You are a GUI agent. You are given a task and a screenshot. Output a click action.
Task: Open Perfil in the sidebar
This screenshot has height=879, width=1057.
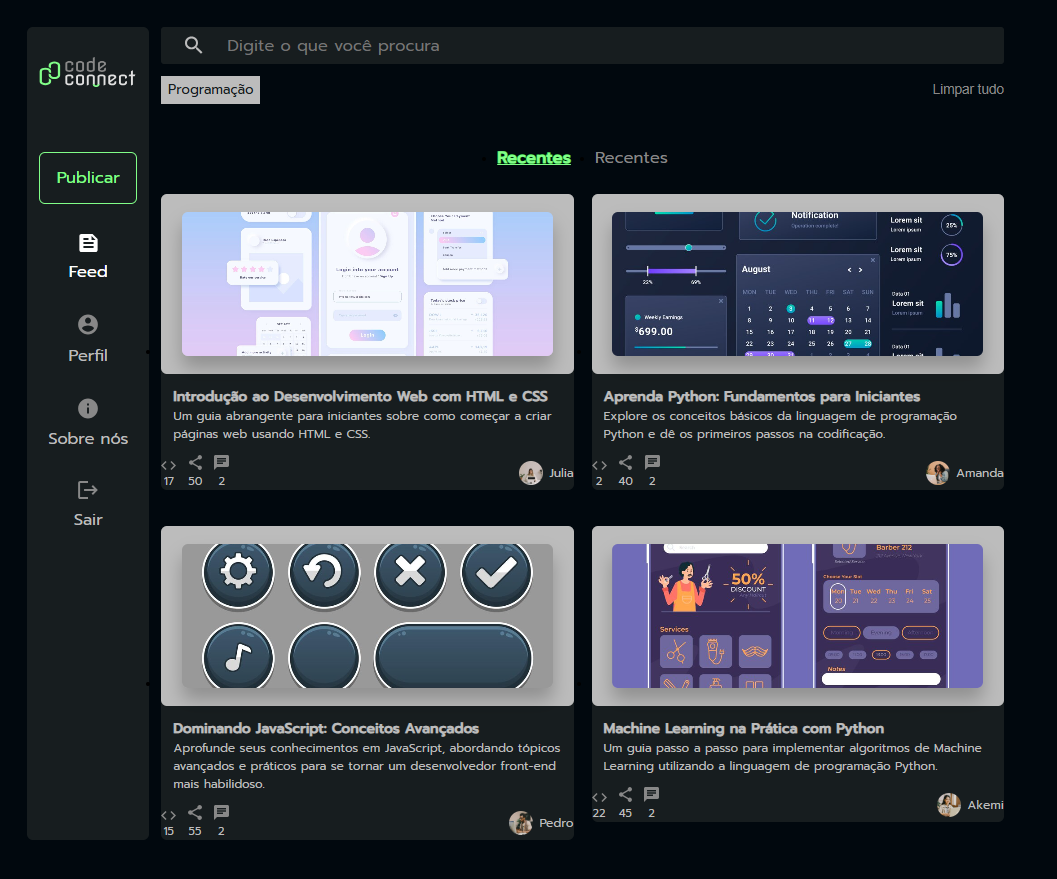[x=88, y=339]
